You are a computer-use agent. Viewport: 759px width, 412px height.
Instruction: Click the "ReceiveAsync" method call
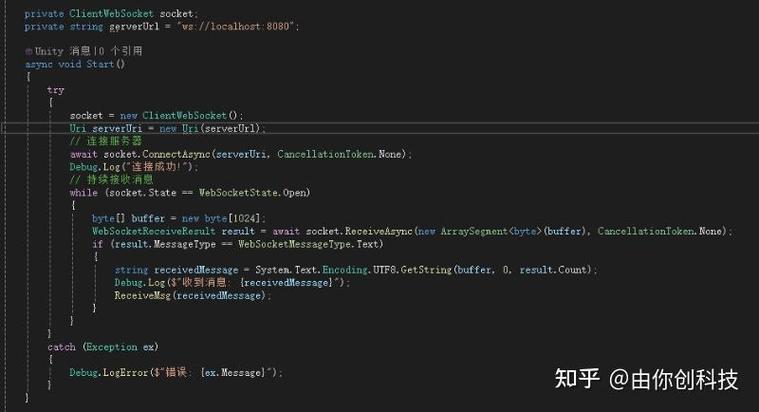point(379,231)
